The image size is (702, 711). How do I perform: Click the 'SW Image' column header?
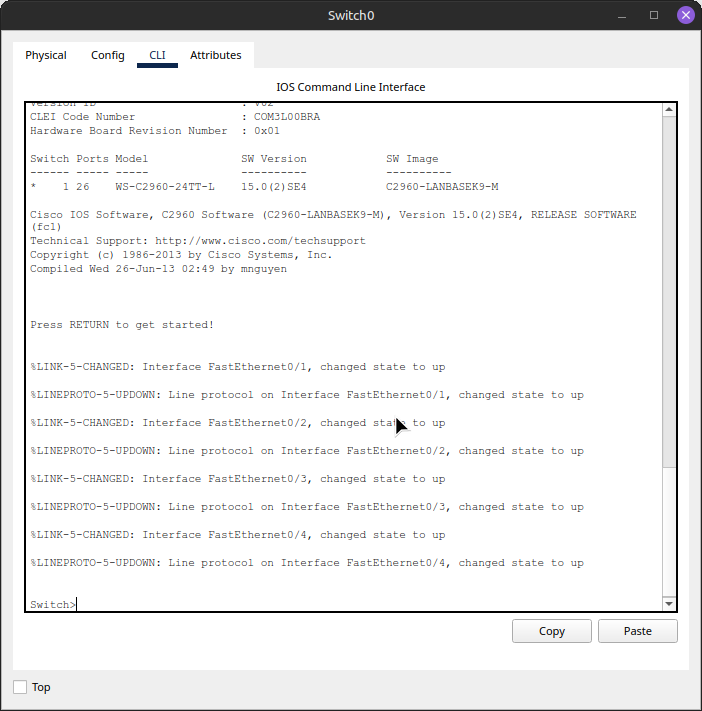click(x=412, y=159)
